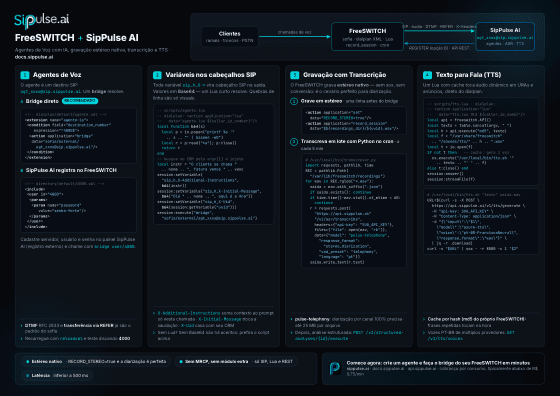Click the "Bridge direto" subheading
The image size is (560, 396).
coord(42,101)
